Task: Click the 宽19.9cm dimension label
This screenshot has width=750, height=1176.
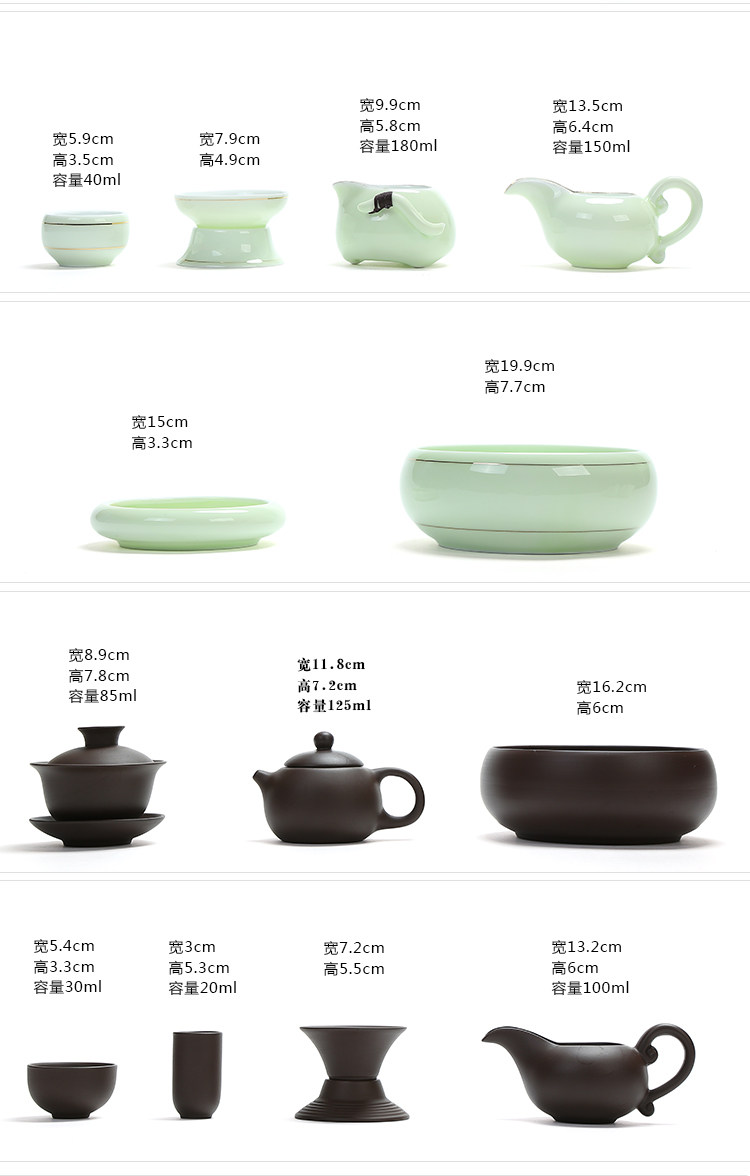Action: point(519,366)
